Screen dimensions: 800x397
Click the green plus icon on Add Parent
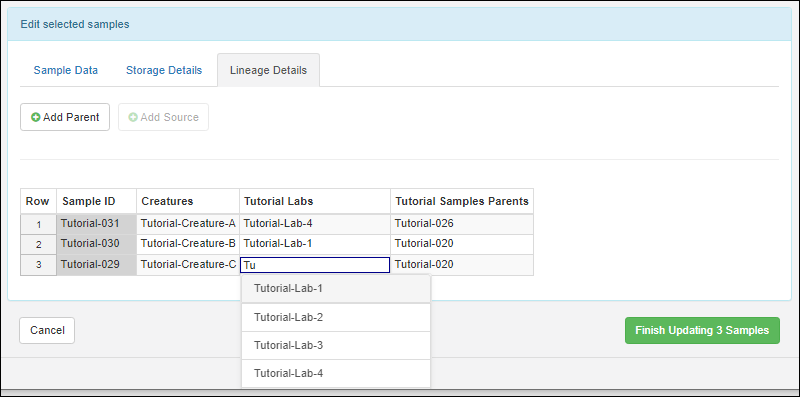click(36, 117)
